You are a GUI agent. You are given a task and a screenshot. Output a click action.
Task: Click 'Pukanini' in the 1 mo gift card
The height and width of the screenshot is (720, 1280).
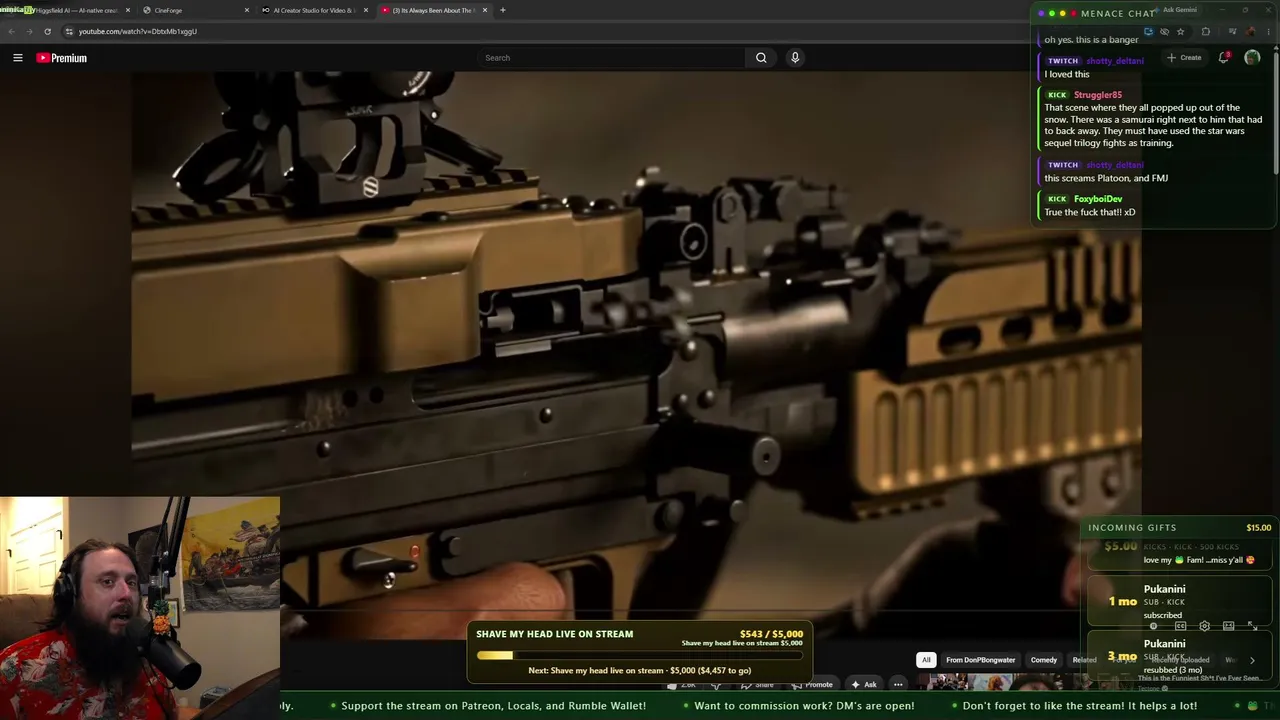[1164, 589]
